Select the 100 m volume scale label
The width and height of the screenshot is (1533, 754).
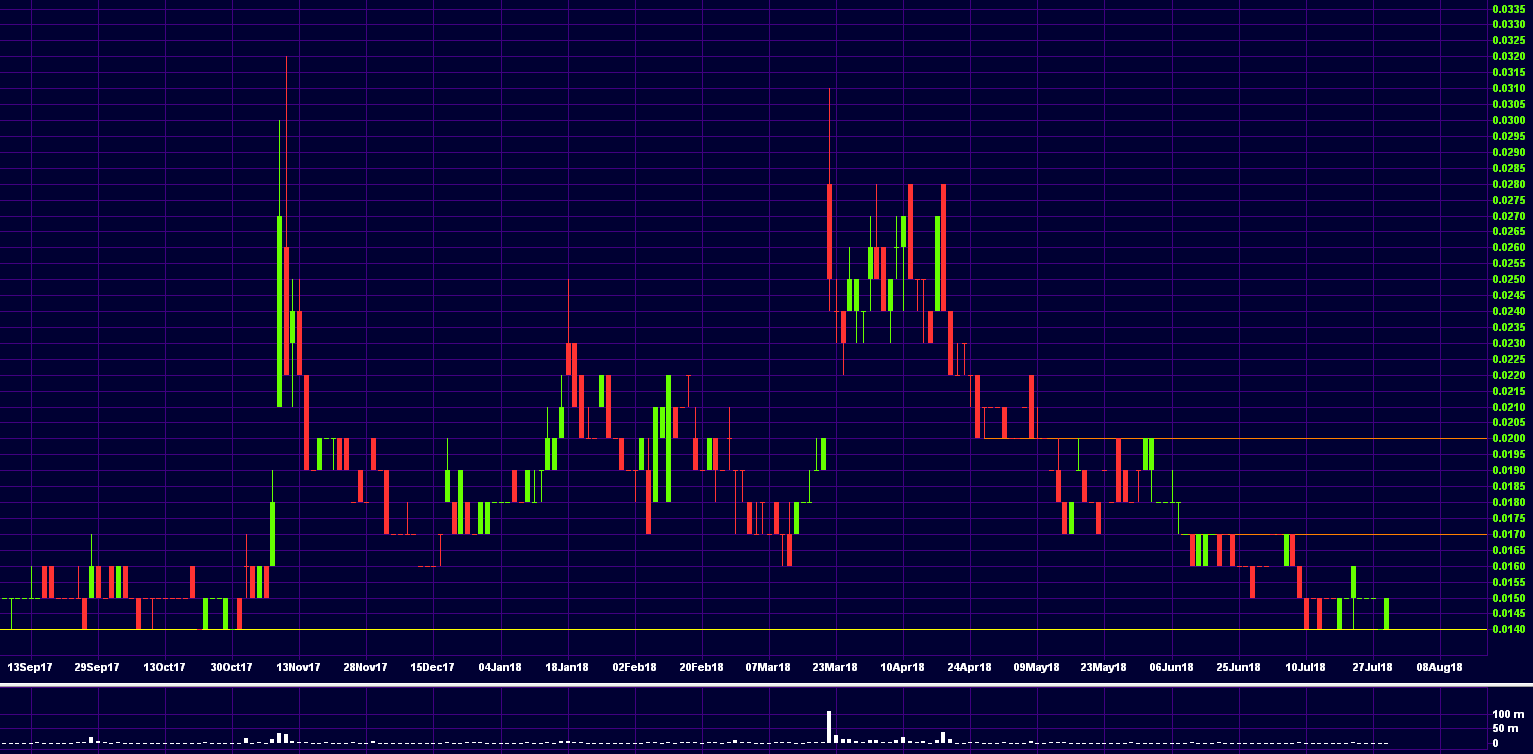(1508, 714)
